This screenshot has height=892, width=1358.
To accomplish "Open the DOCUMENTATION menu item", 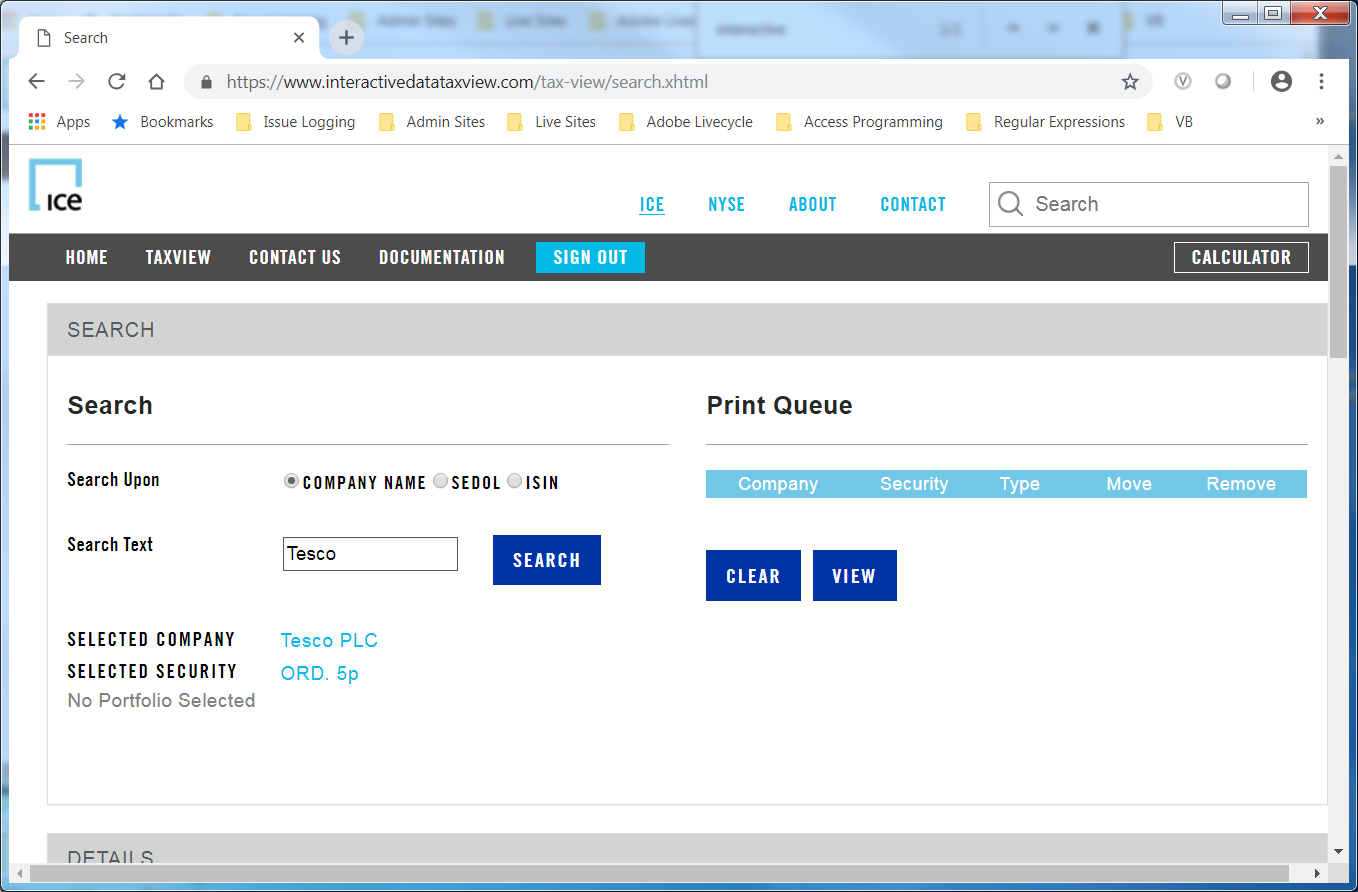I will point(442,257).
